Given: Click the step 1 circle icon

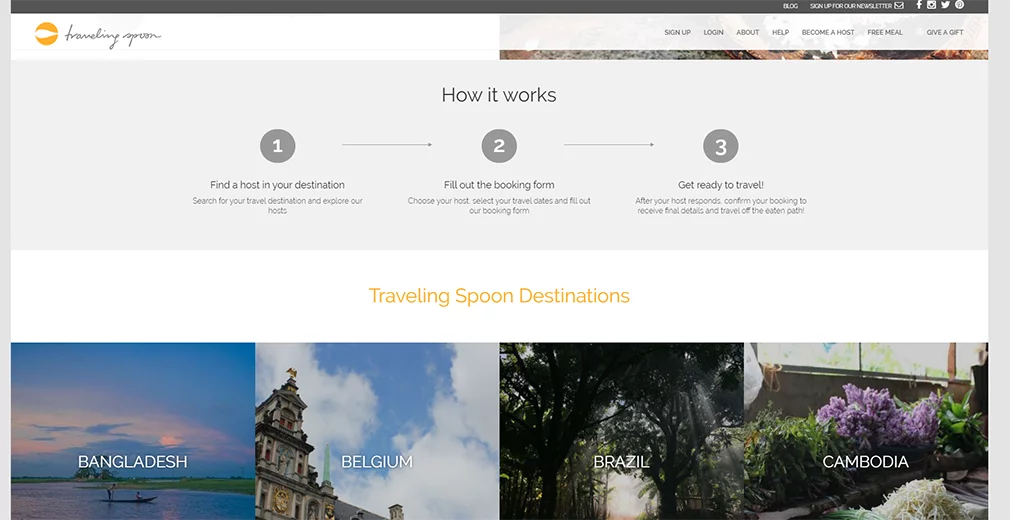Looking at the screenshot, I should (278, 146).
